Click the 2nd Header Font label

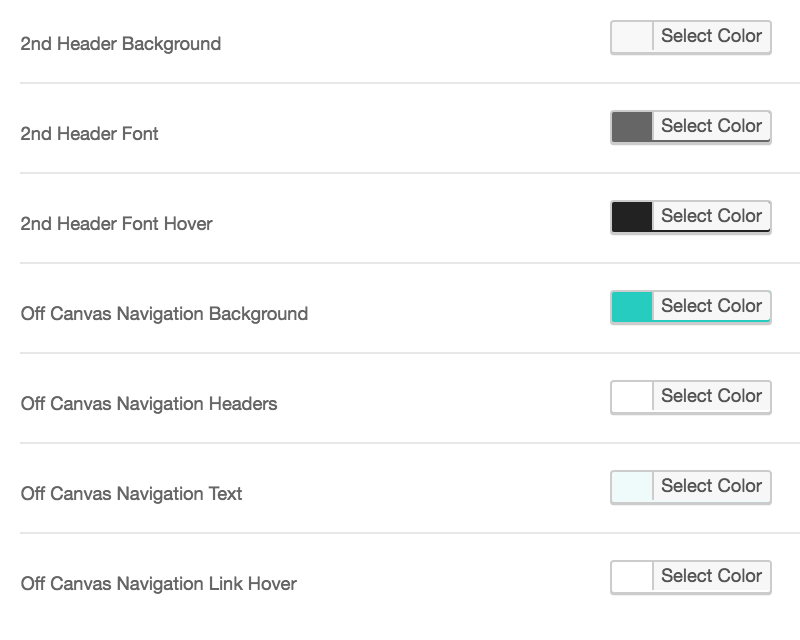point(89,134)
